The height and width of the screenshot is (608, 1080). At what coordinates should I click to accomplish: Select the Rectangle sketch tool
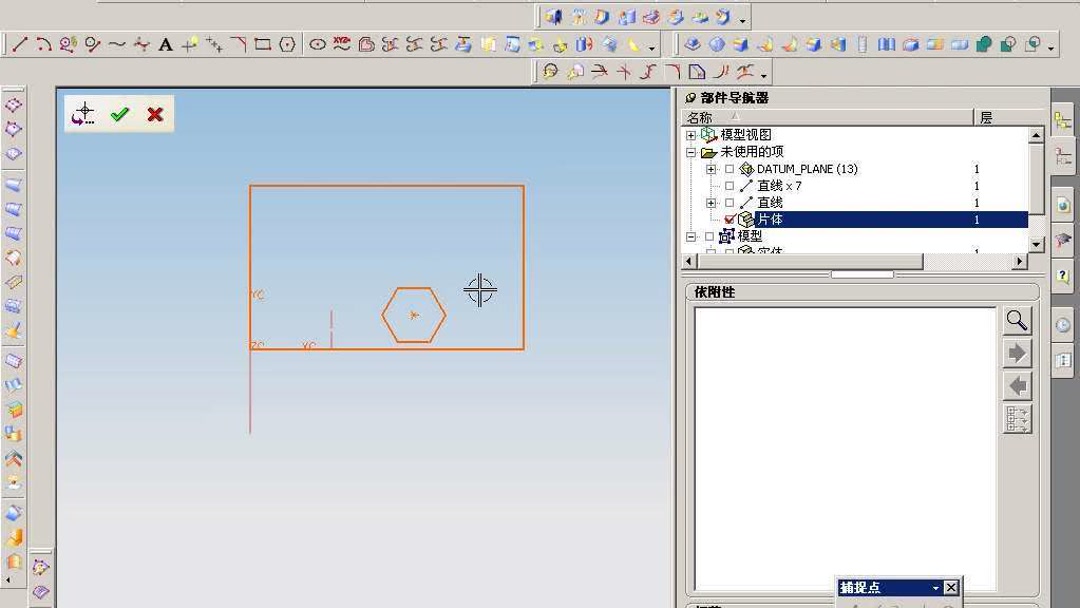coord(264,44)
